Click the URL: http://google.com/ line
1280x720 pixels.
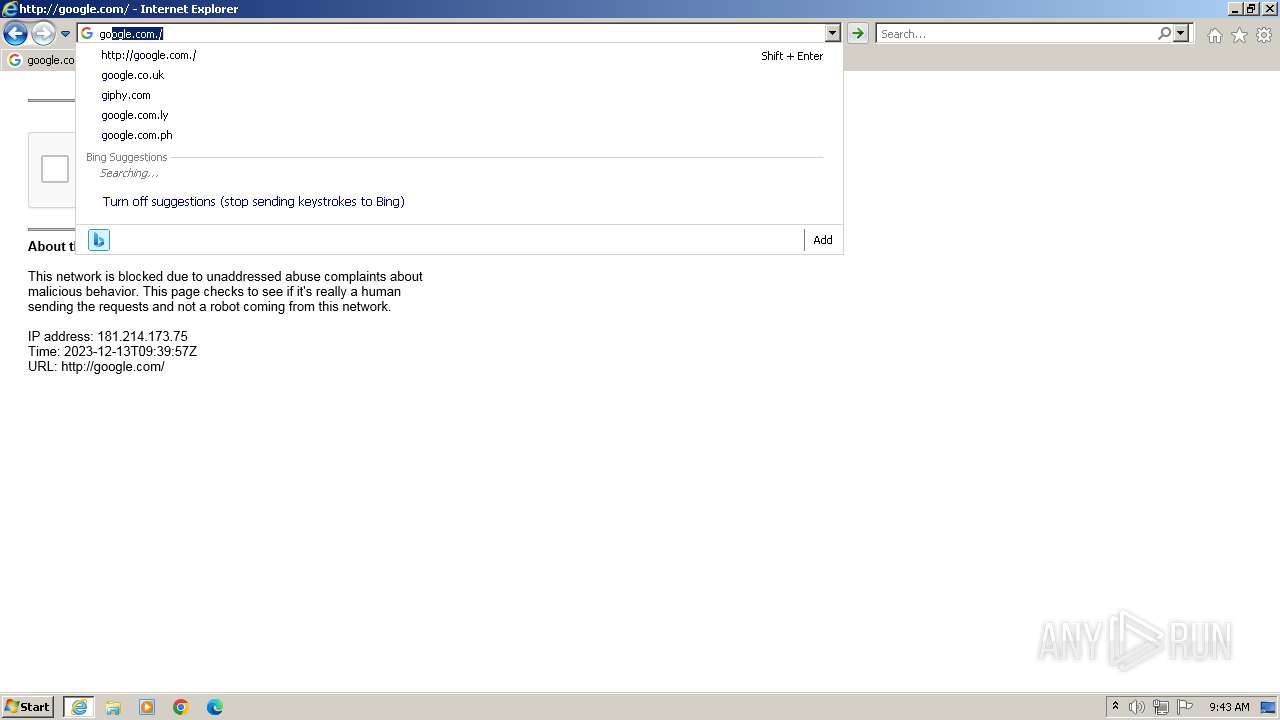(x=96, y=367)
